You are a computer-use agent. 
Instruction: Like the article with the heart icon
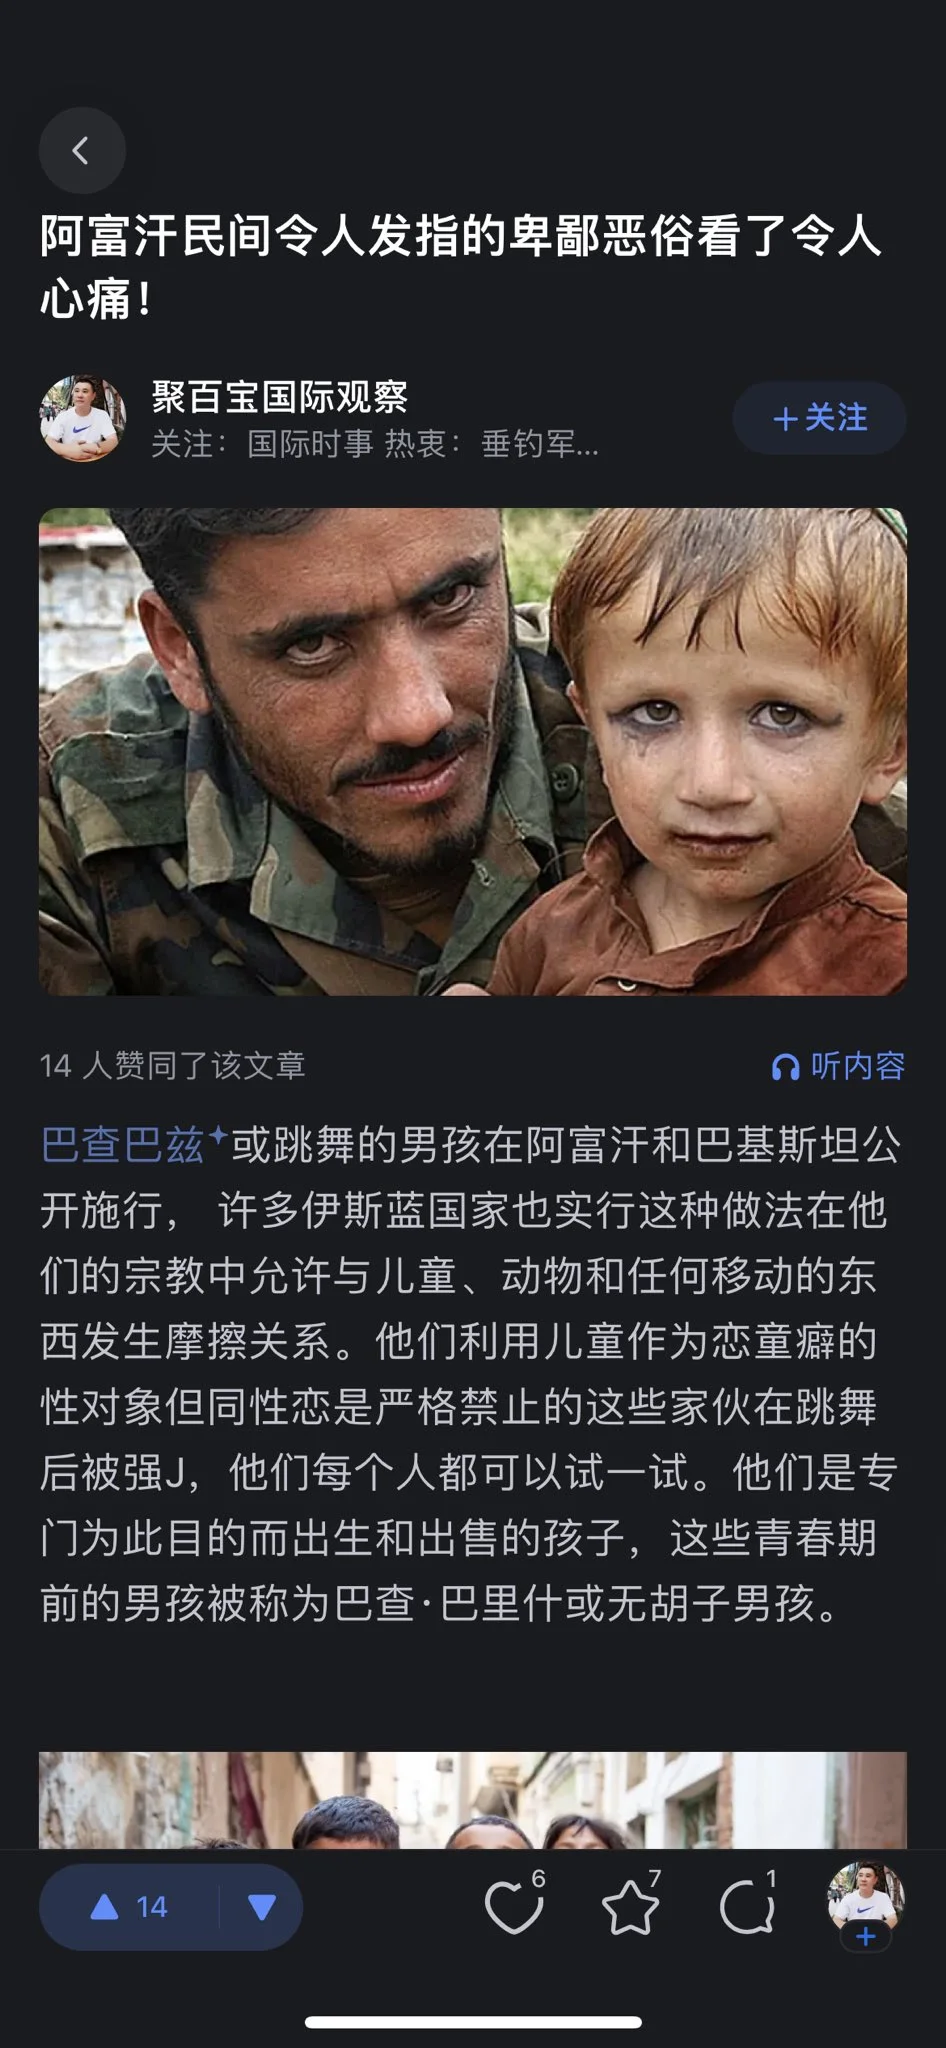514,1906
